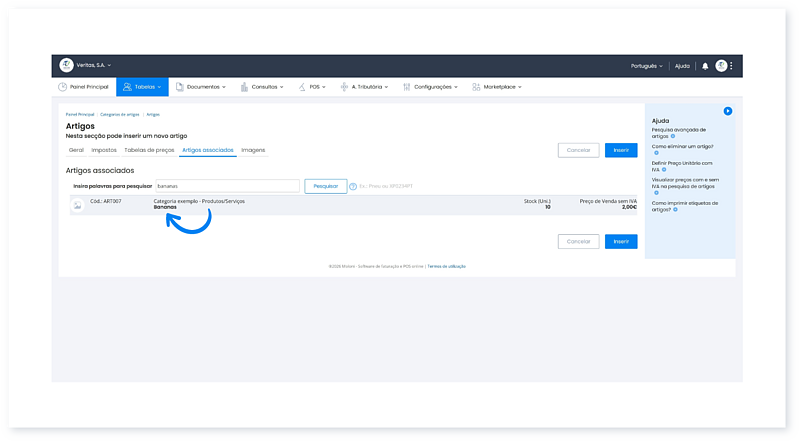The image size is (800, 442).
Task: Switch to the Tabelas de preços tab
Action: (x=149, y=150)
